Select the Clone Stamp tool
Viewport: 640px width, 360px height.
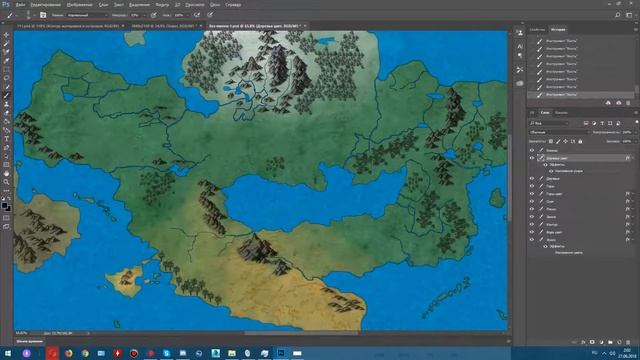pos(6,104)
